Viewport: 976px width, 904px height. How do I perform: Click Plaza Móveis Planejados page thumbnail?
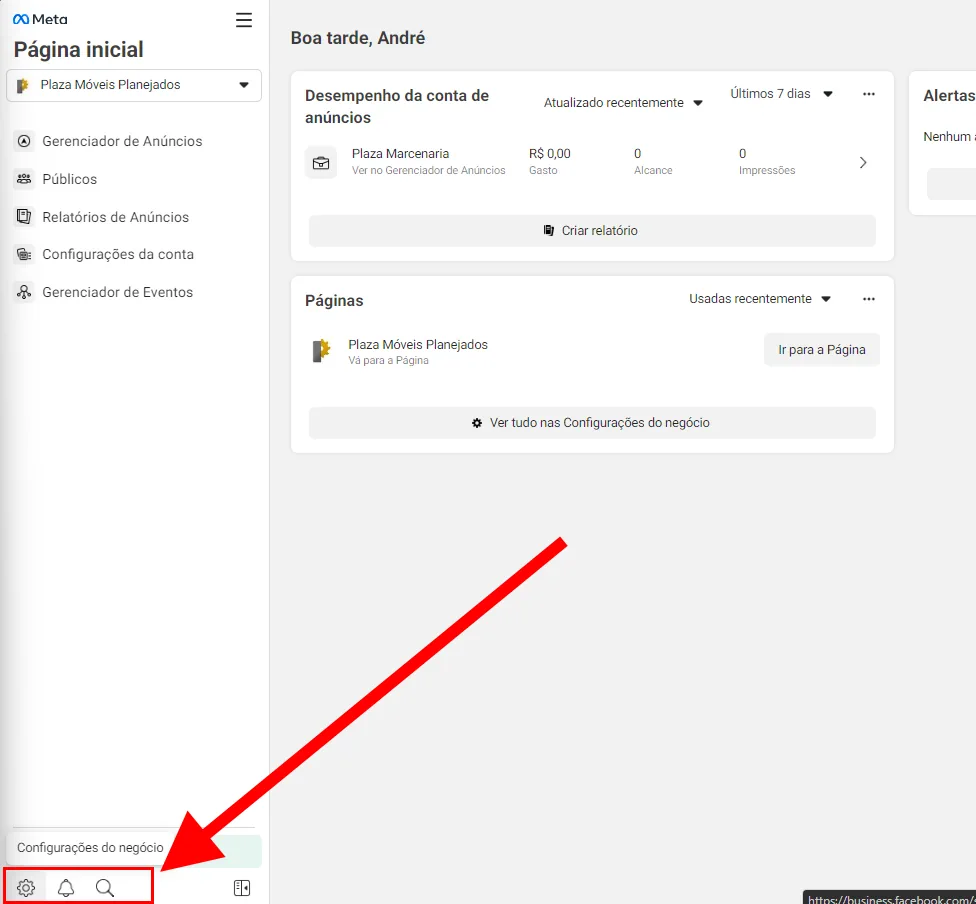pyautogui.click(x=321, y=351)
